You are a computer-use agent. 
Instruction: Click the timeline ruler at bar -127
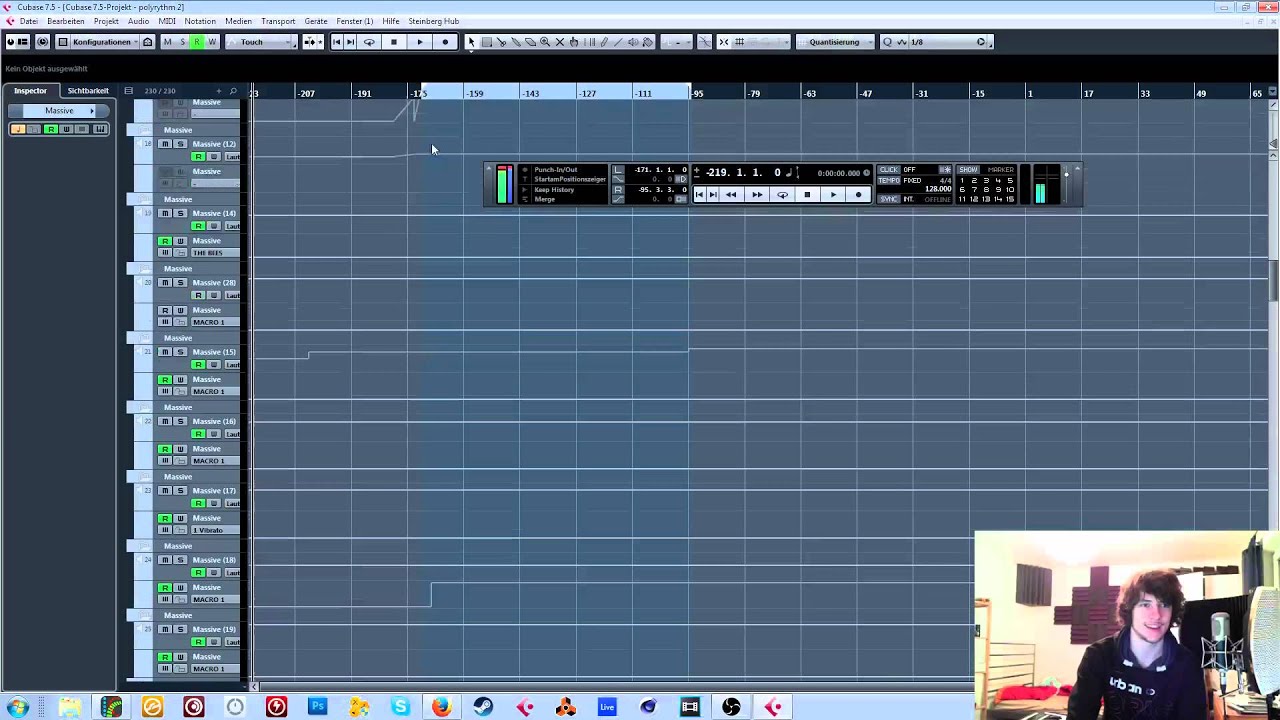588,93
